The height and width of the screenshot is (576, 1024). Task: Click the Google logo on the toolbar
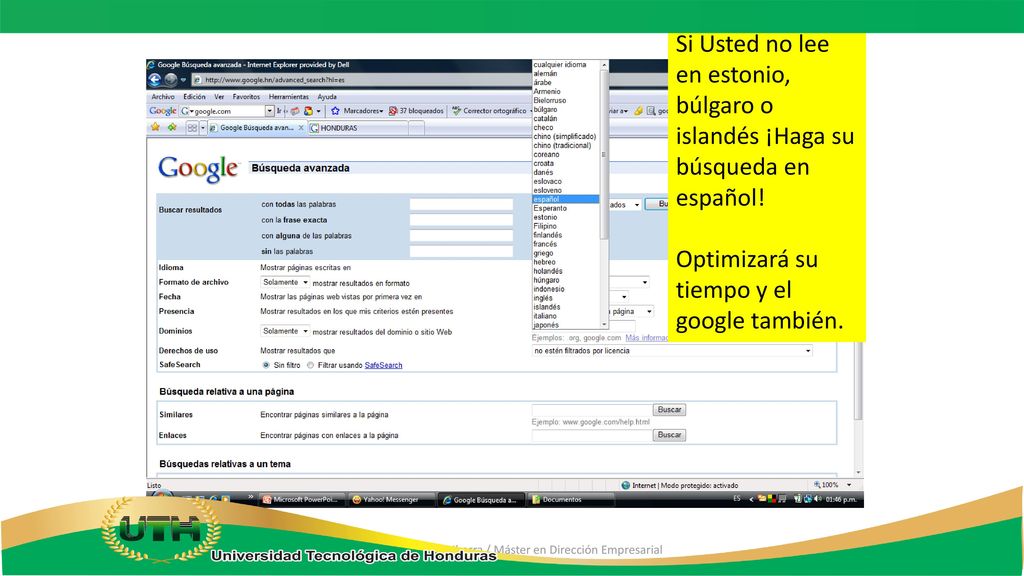[x=163, y=111]
